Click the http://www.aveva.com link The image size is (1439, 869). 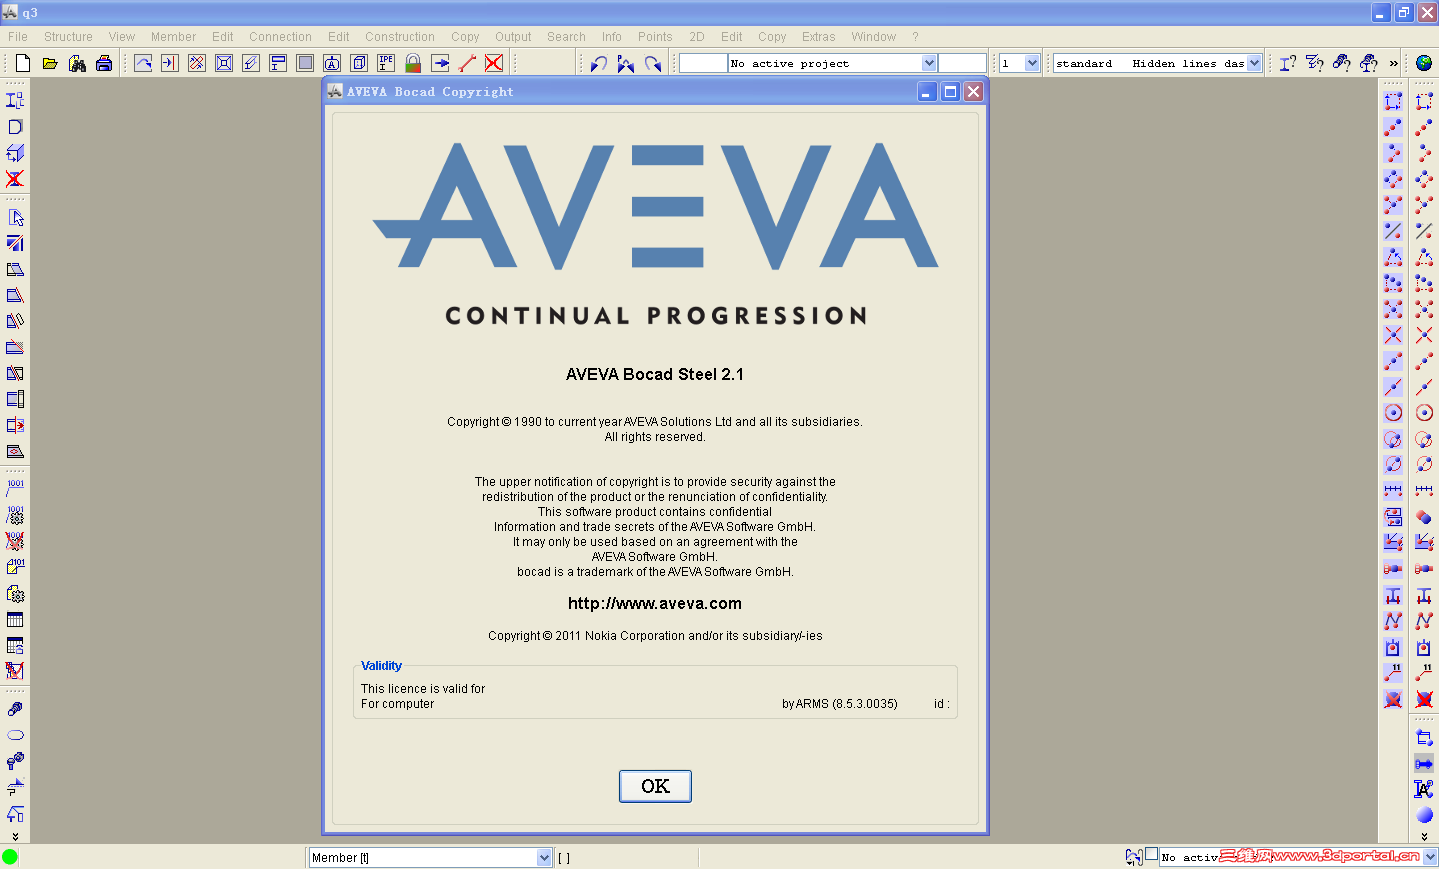tap(655, 604)
